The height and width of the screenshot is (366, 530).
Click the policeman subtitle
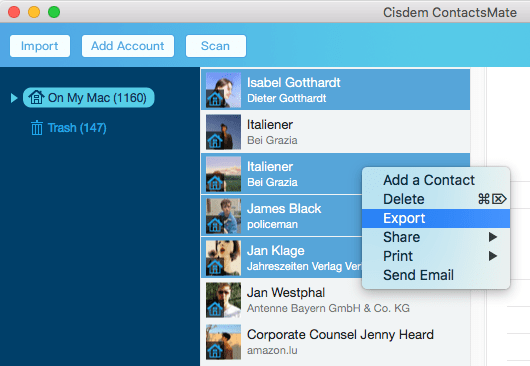point(272,224)
